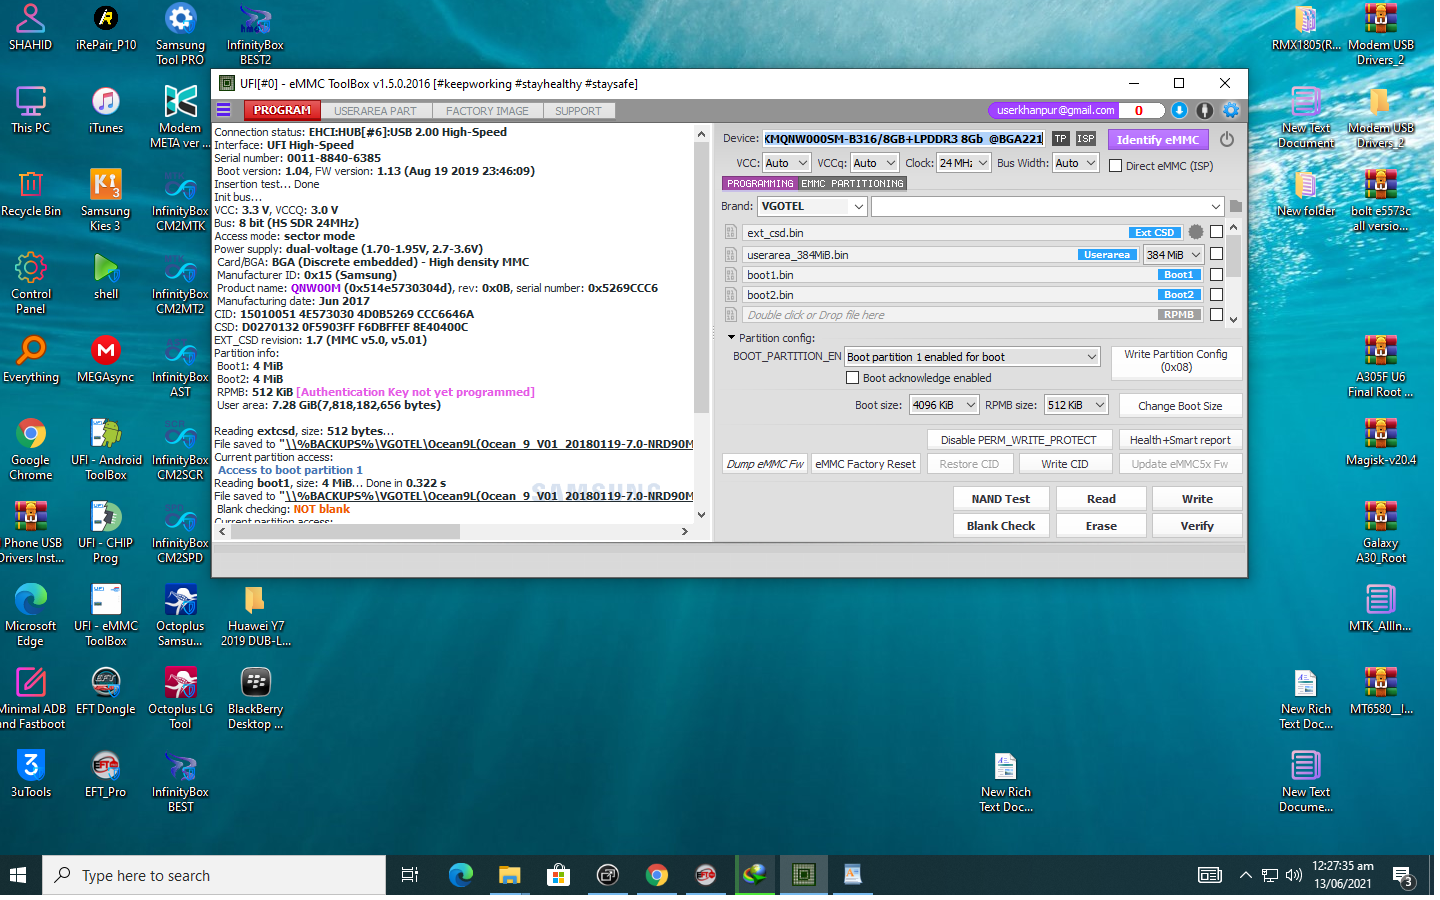Enable Boot acknowledge enabled checkbox
This screenshot has width=1440, height=900.
853,378
